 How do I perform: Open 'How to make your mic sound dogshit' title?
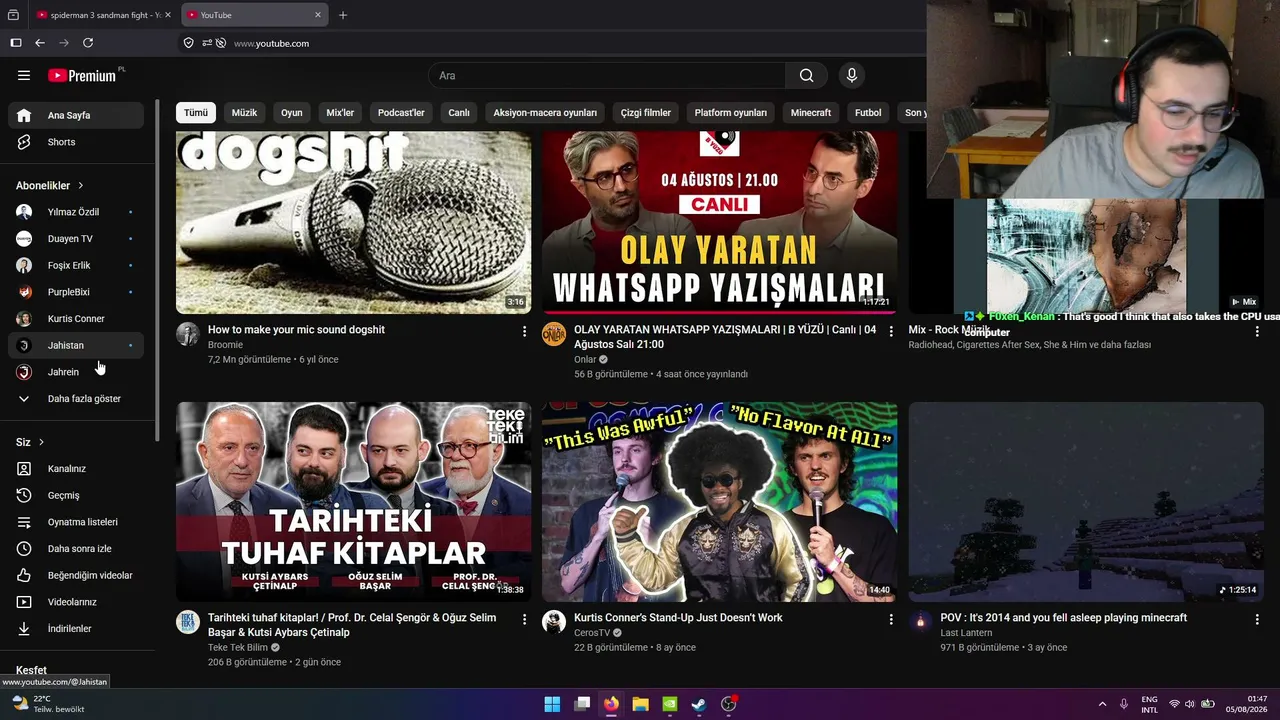click(296, 330)
